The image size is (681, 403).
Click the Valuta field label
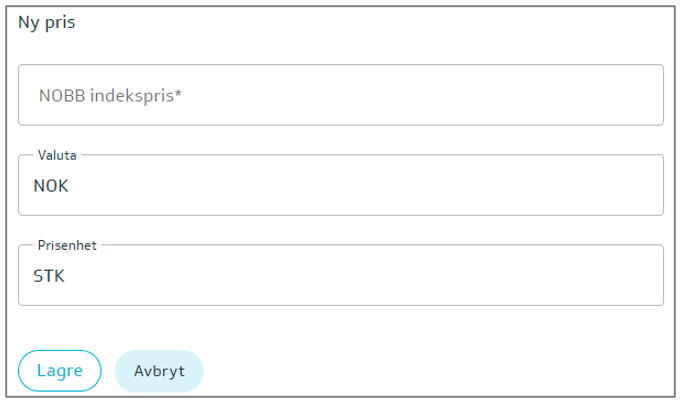[x=57, y=155]
